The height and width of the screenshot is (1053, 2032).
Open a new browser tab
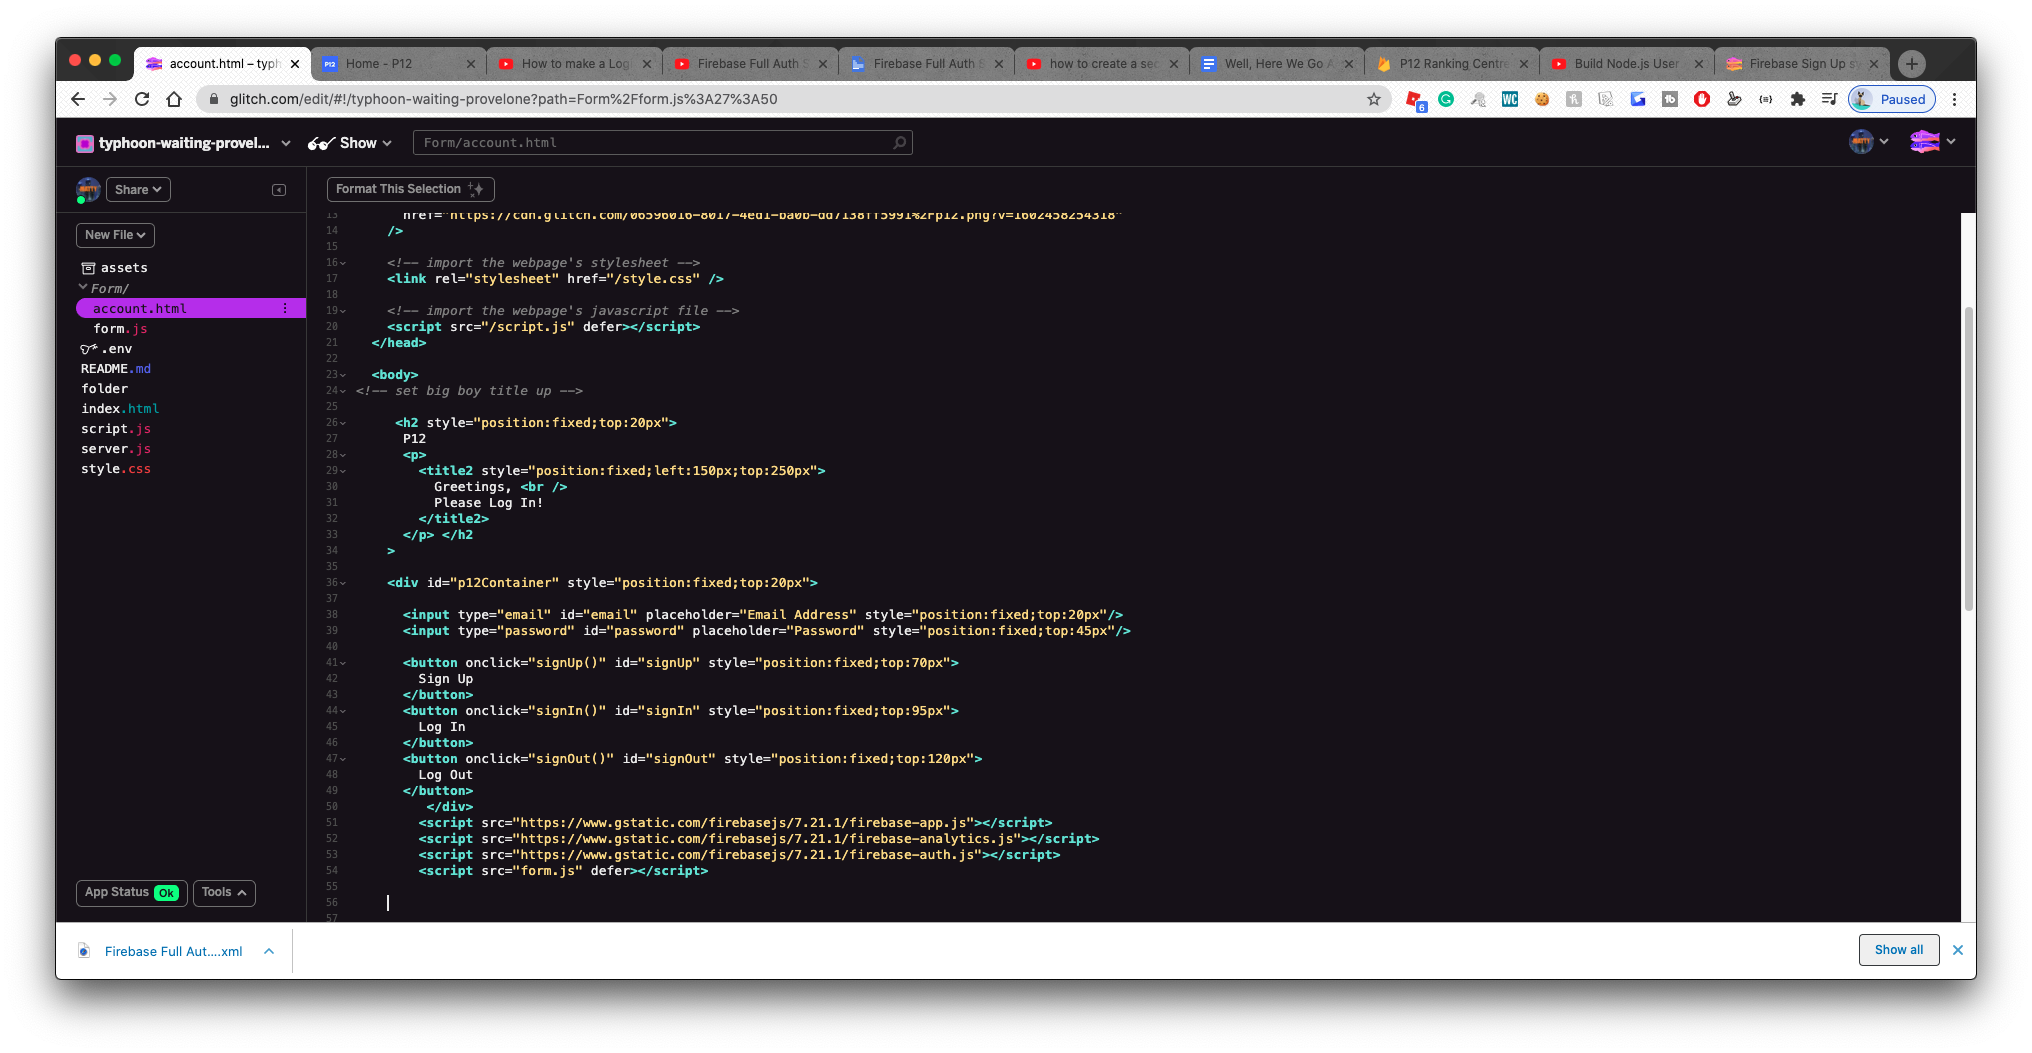[1912, 63]
